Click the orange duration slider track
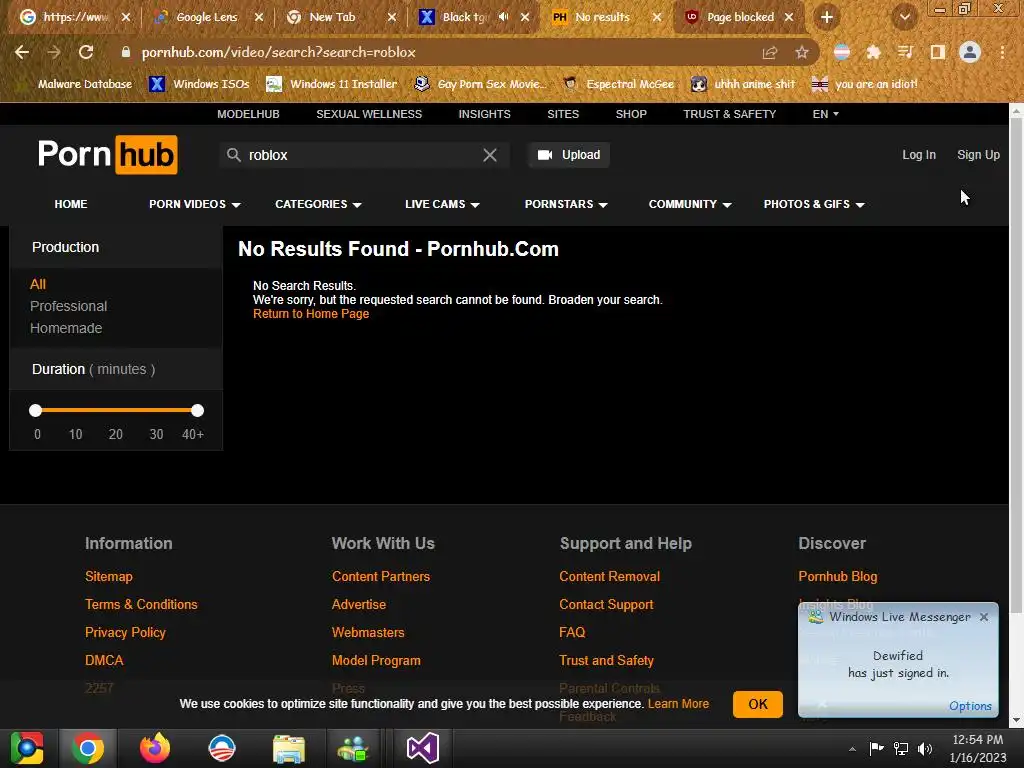This screenshot has width=1024, height=768. click(116, 410)
